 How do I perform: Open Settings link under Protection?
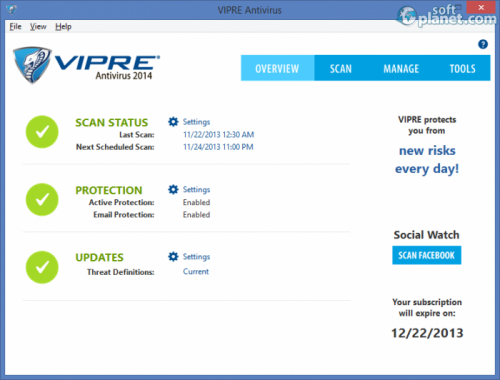[196, 190]
